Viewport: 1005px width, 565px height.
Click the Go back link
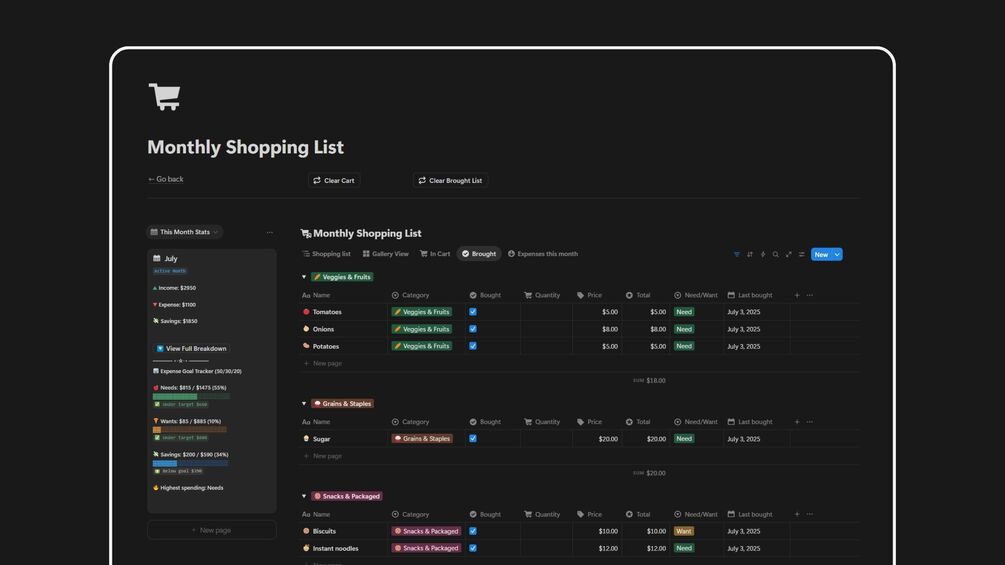pos(165,179)
